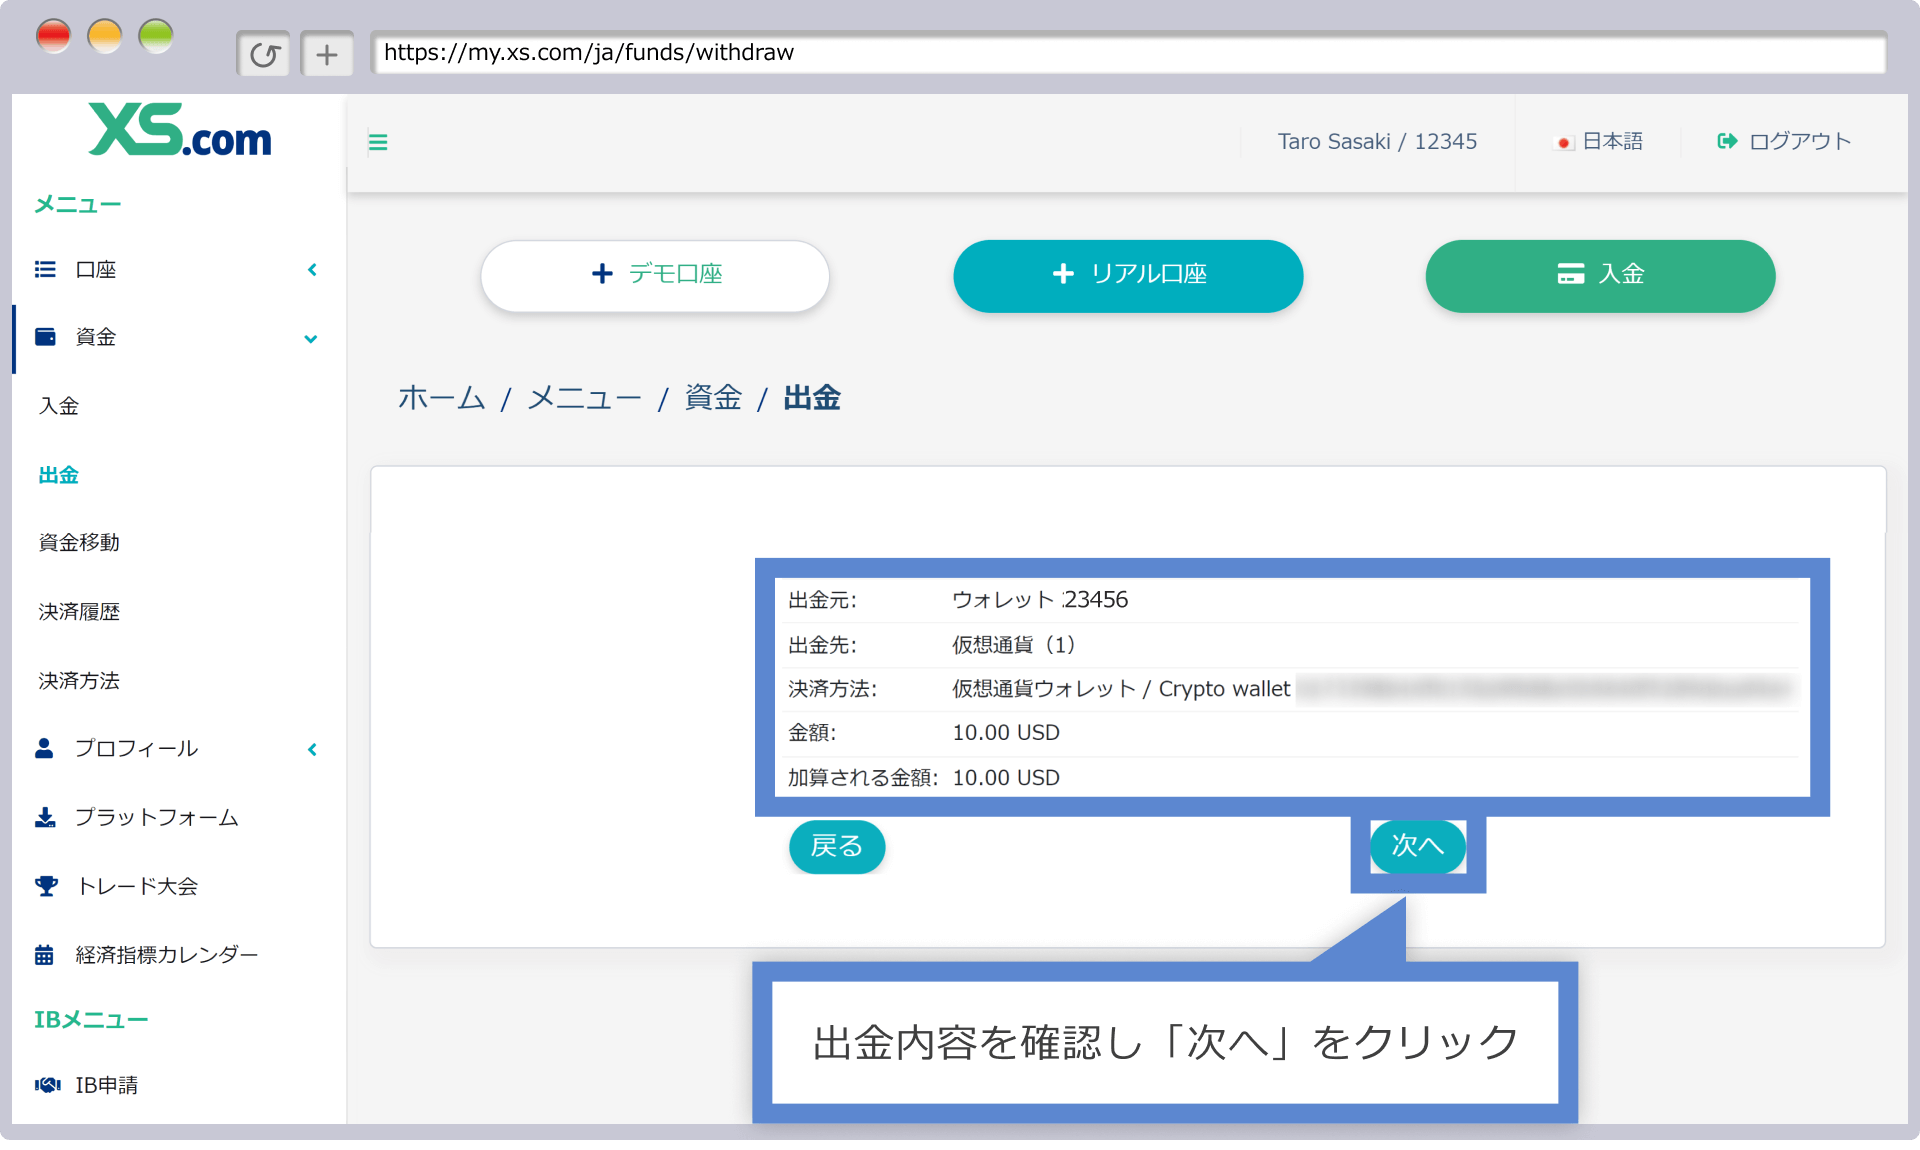Open the 経済指標カレンダー menu item
Viewport: 1920px width, 1150px height.
167,955
